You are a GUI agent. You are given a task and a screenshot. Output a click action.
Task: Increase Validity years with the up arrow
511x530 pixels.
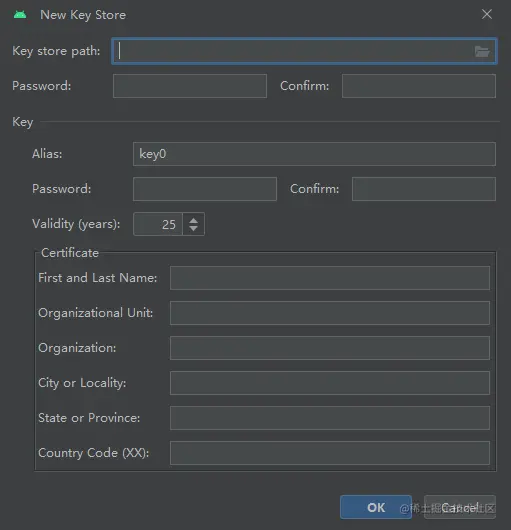tap(193, 220)
